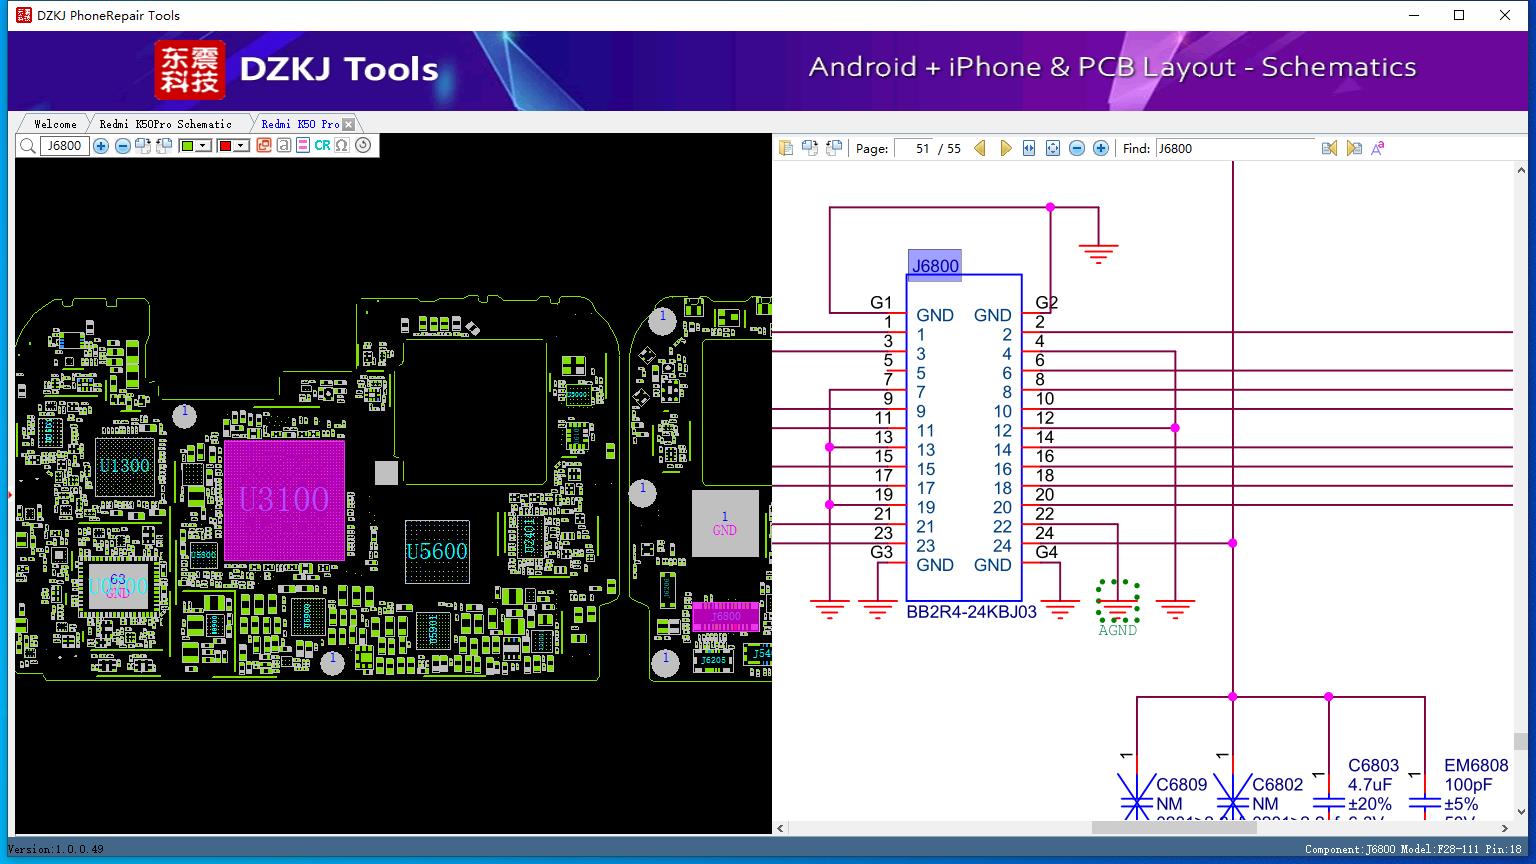Rotate PCB board counter-clockwise icon

(x=164, y=146)
